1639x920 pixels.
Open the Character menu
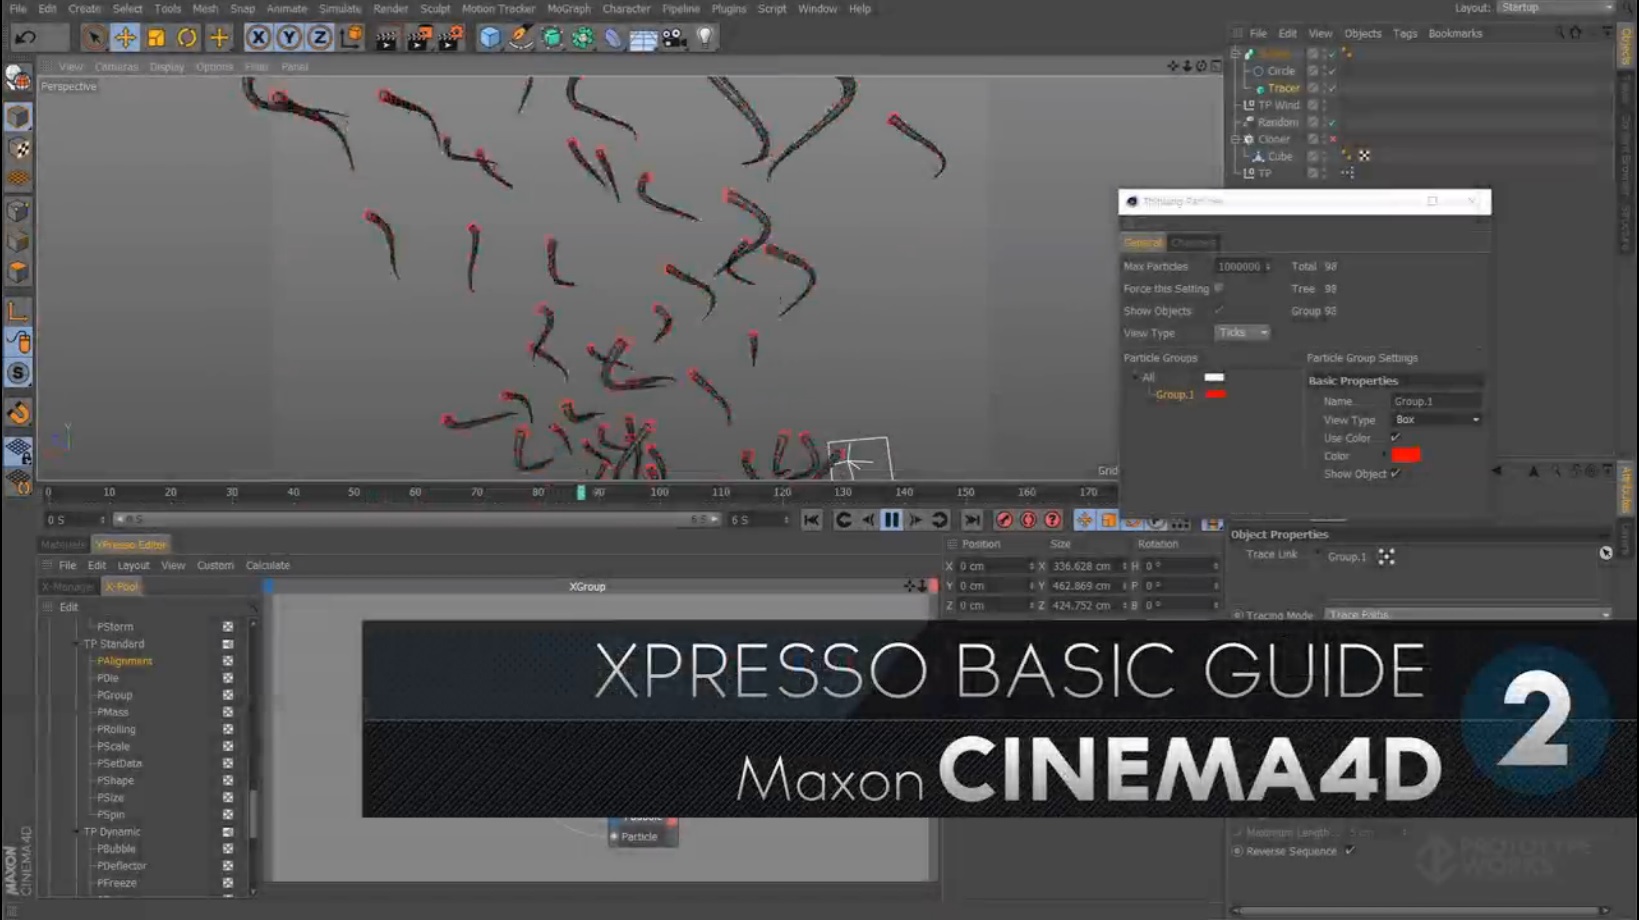[x=626, y=9]
